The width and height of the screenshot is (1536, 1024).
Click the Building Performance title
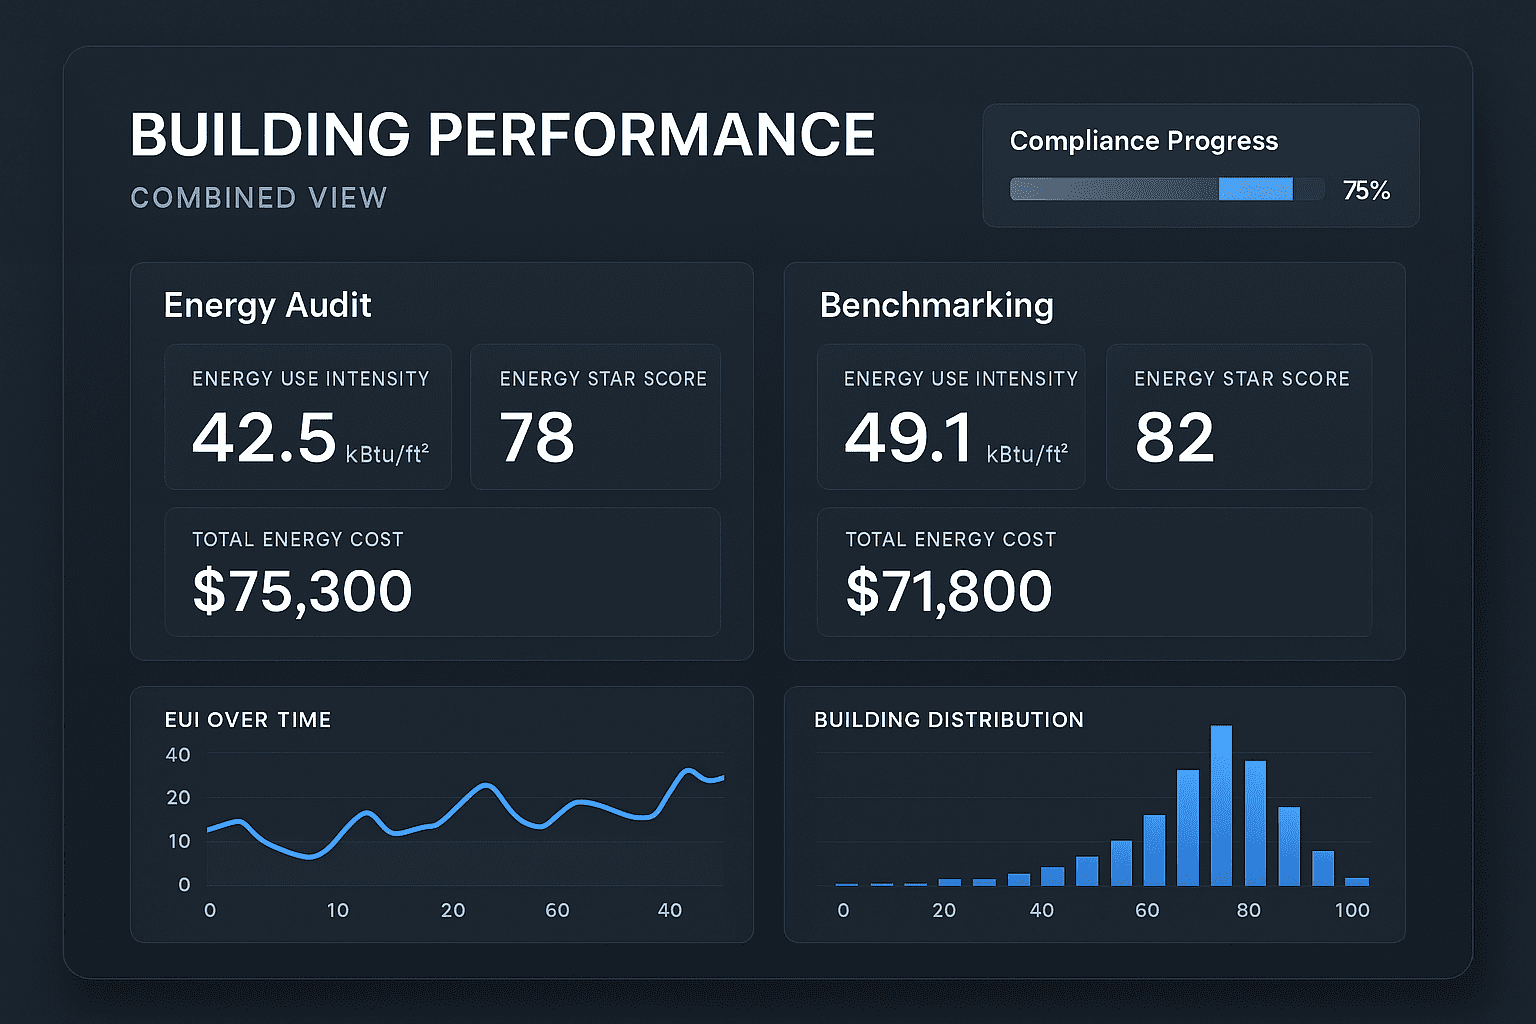502,135
